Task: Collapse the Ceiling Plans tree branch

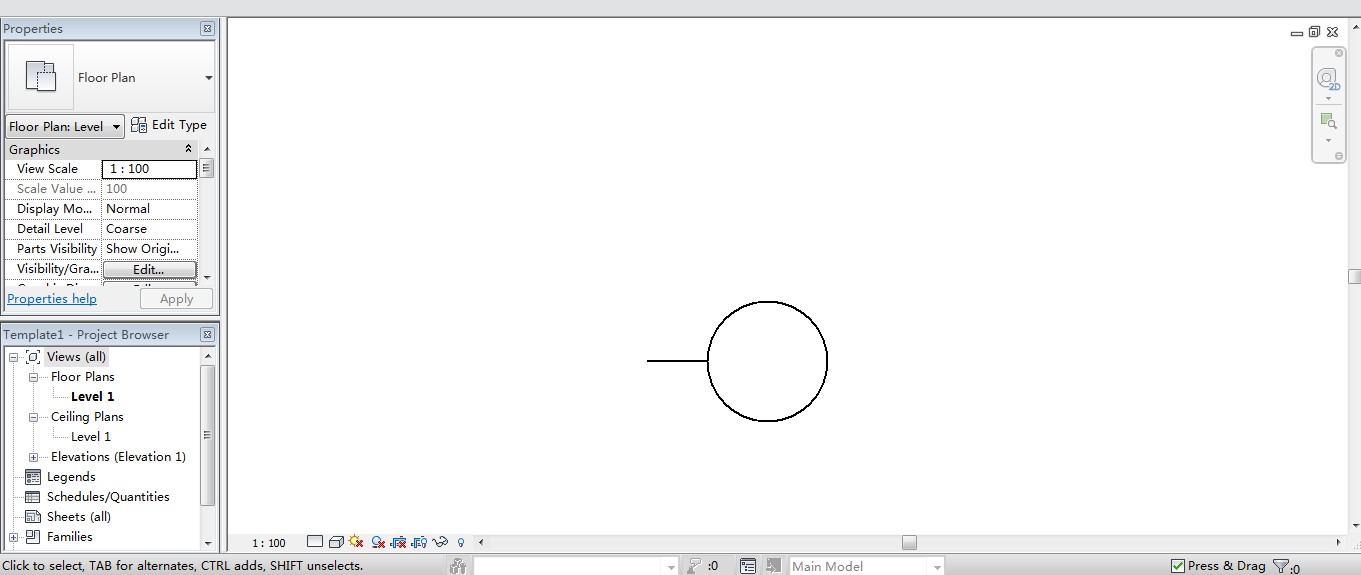Action: (x=33, y=417)
